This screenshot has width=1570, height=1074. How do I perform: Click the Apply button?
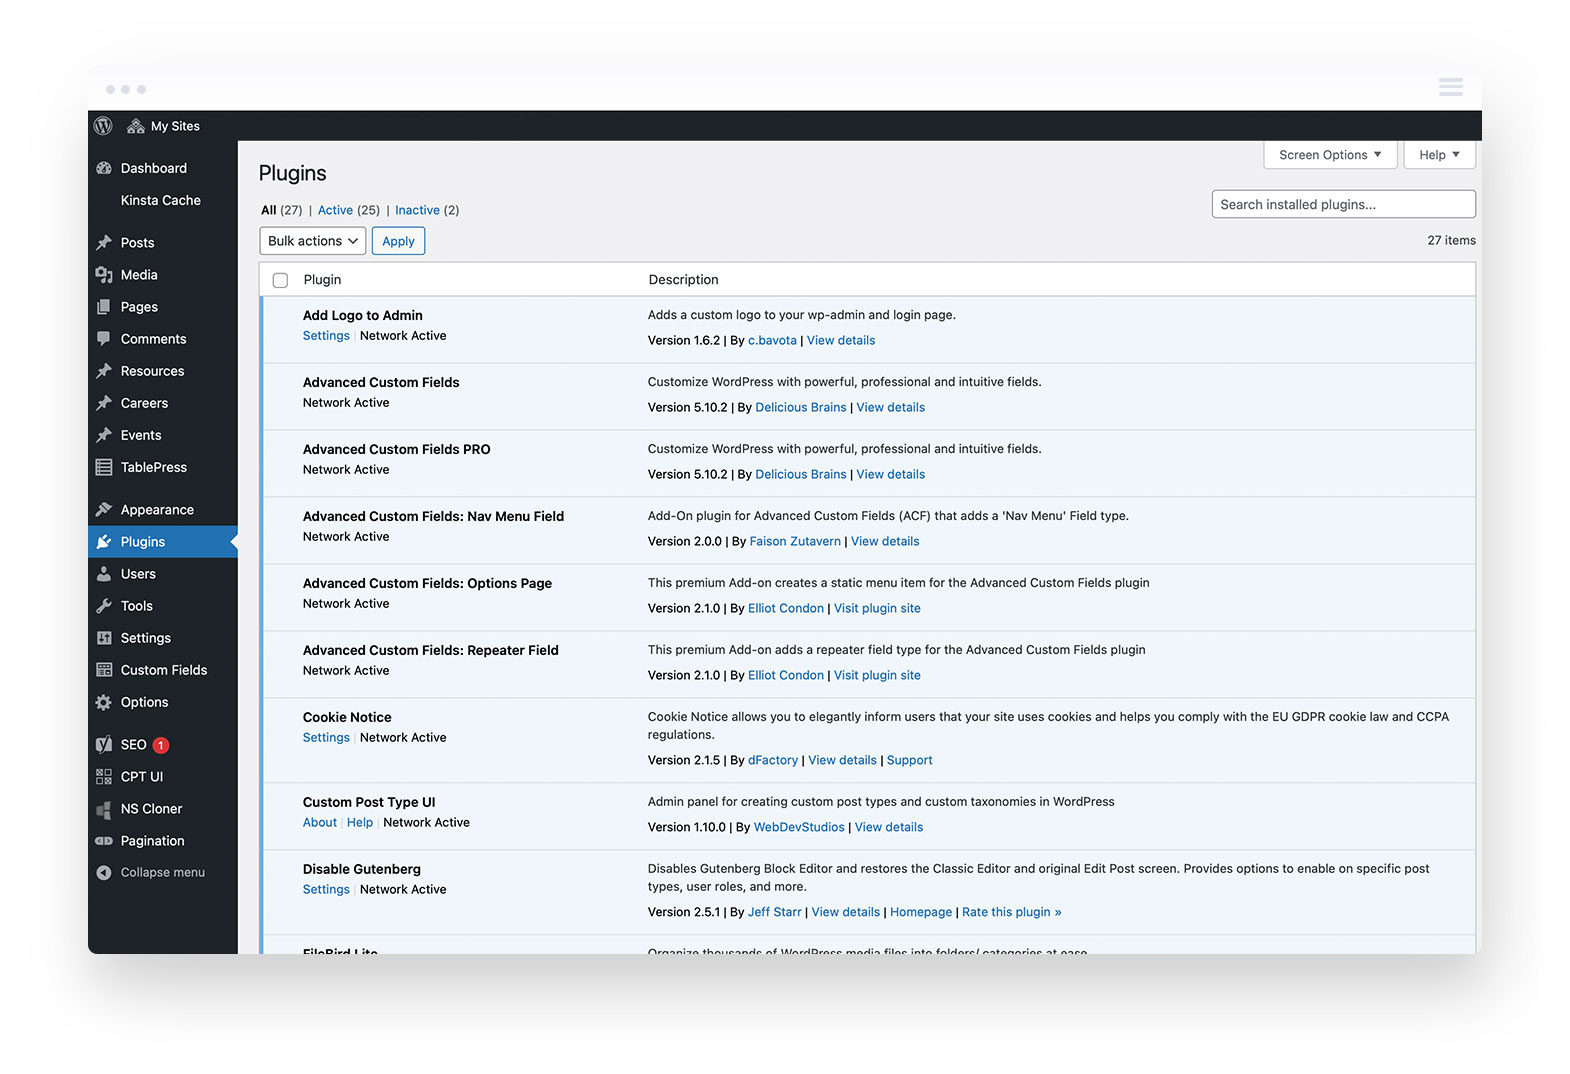[x=398, y=241]
